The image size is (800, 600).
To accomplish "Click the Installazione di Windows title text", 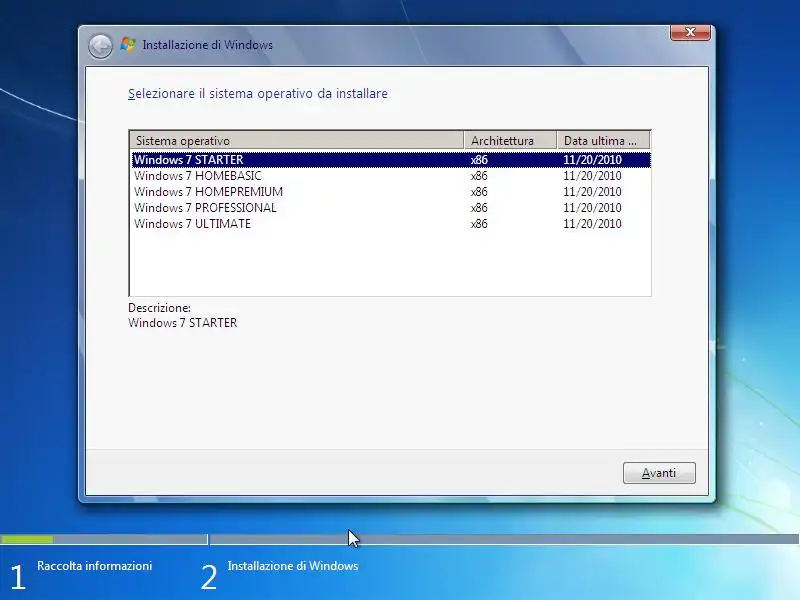I will [x=208, y=45].
